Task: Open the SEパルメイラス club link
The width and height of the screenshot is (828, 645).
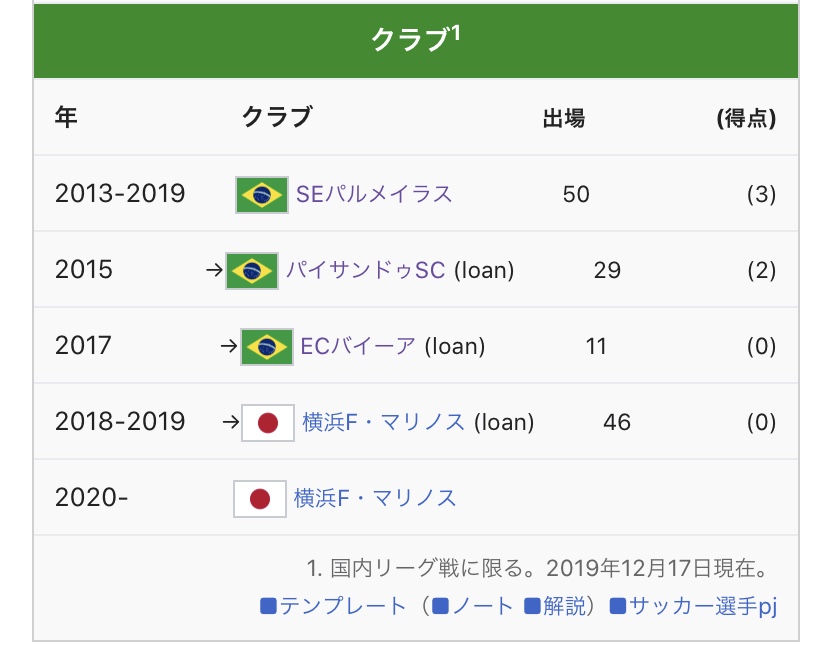Action: point(374,194)
